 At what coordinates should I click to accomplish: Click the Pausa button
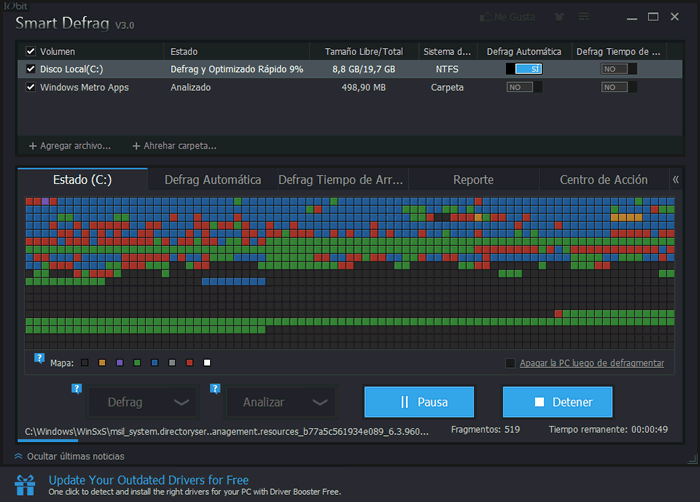click(419, 402)
